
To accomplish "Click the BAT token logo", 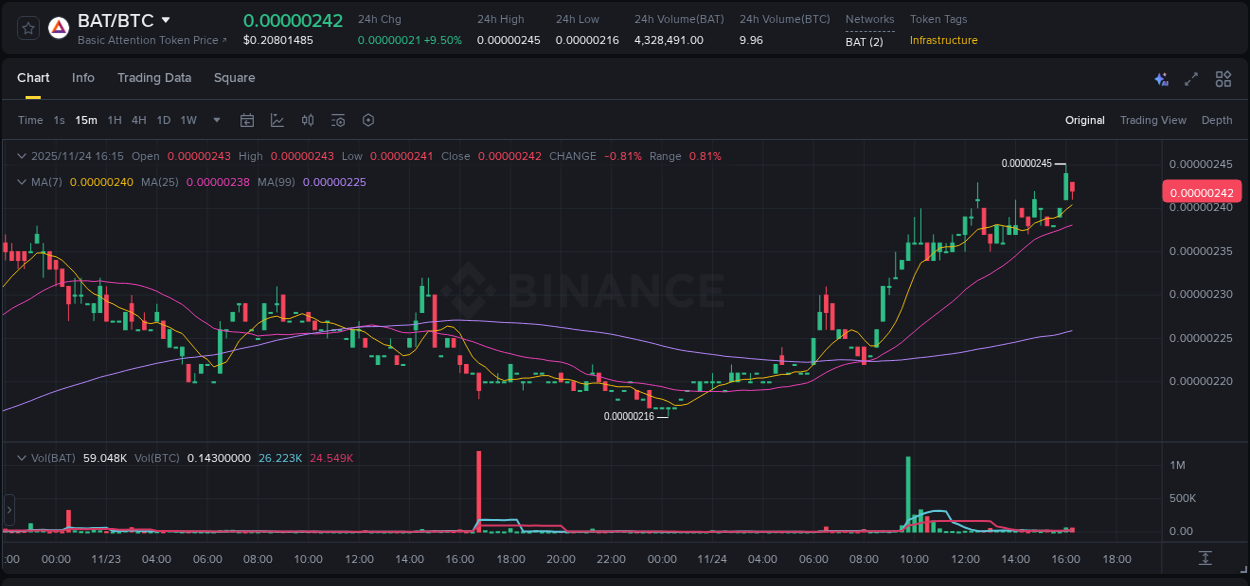I will pos(59,26).
